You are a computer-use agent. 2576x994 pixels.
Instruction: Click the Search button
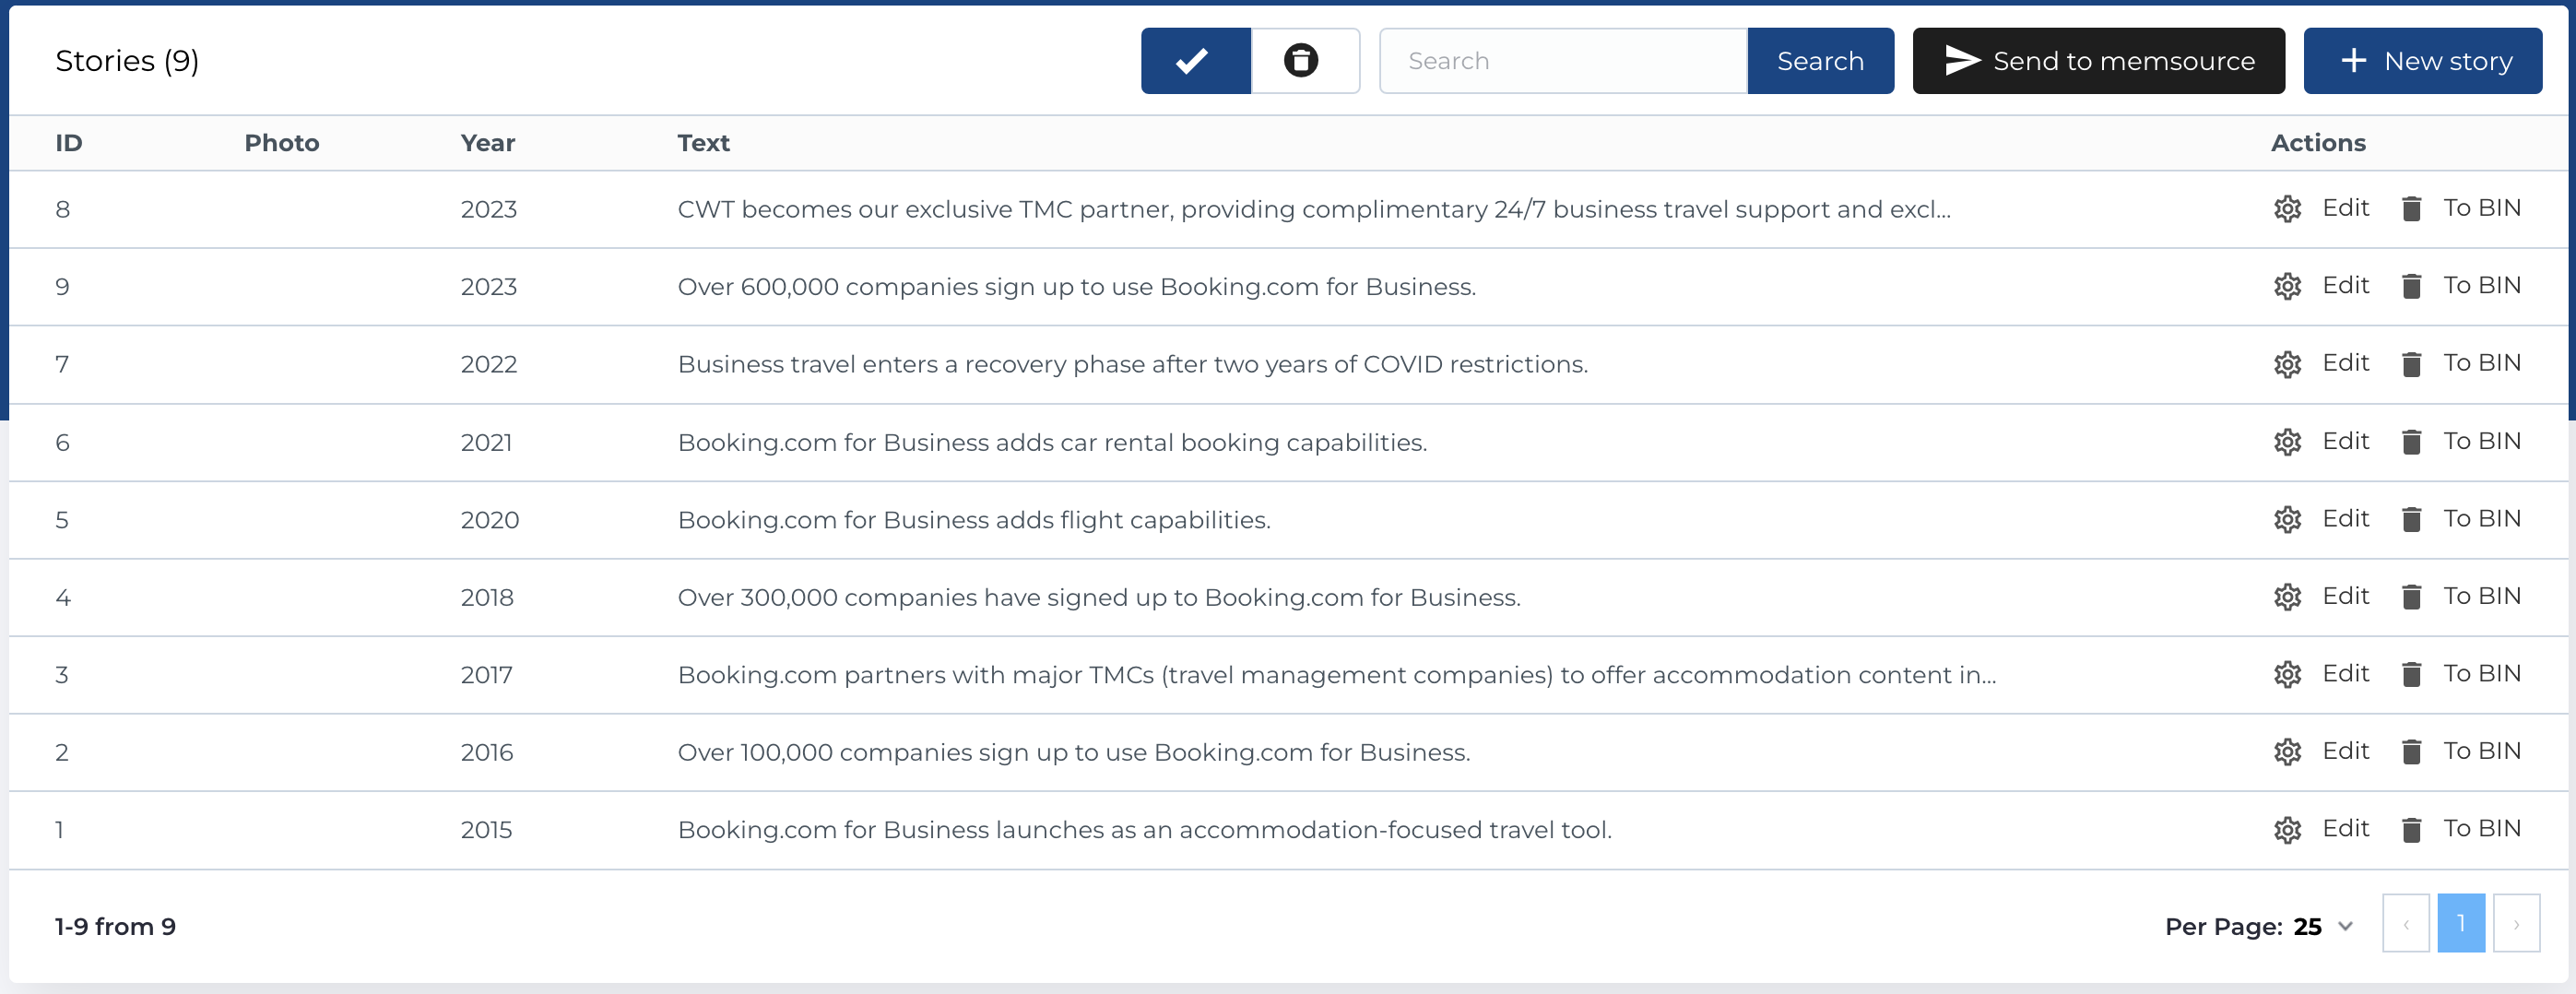click(x=1819, y=61)
